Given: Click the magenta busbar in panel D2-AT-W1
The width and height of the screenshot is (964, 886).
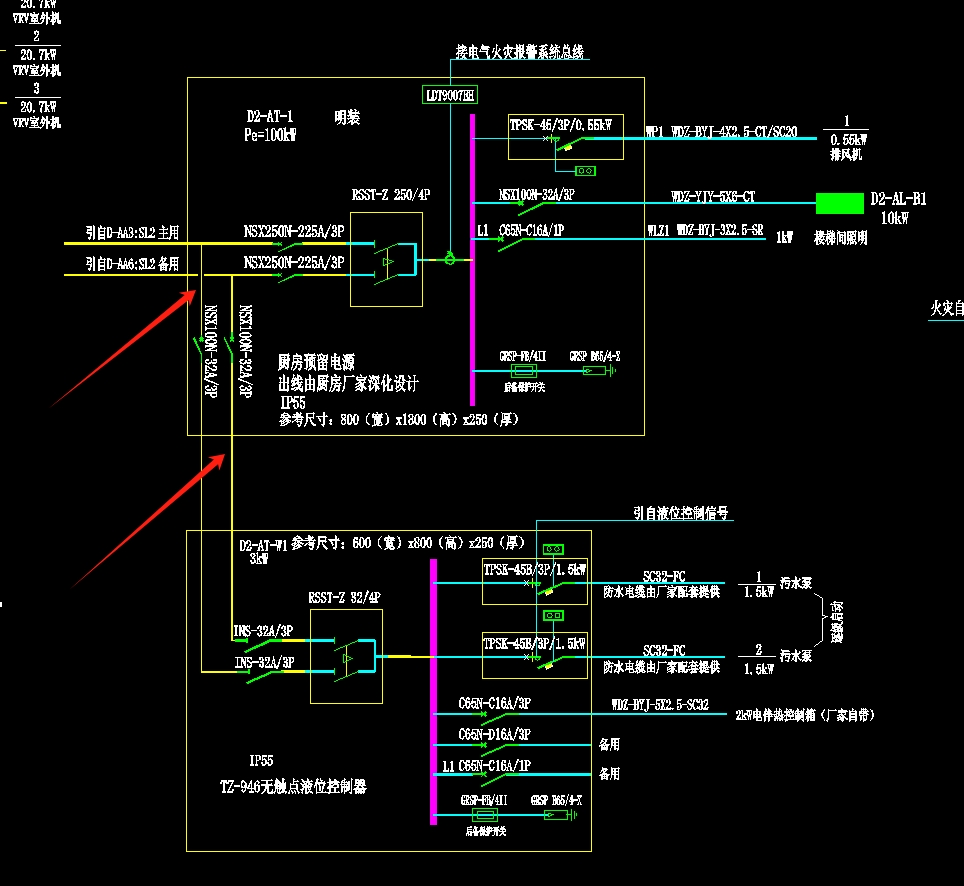Looking at the screenshot, I should (x=433, y=692).
